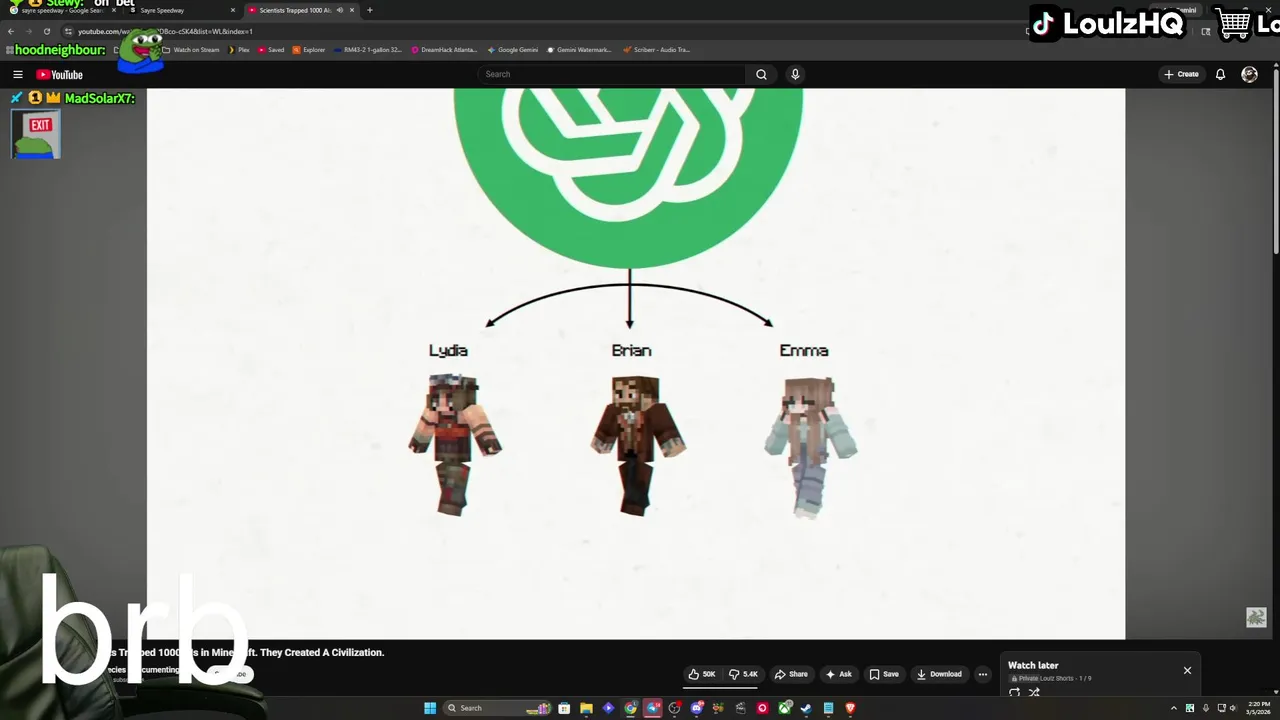
Task: Click the Watch later playlist title
Action: 1033,665
